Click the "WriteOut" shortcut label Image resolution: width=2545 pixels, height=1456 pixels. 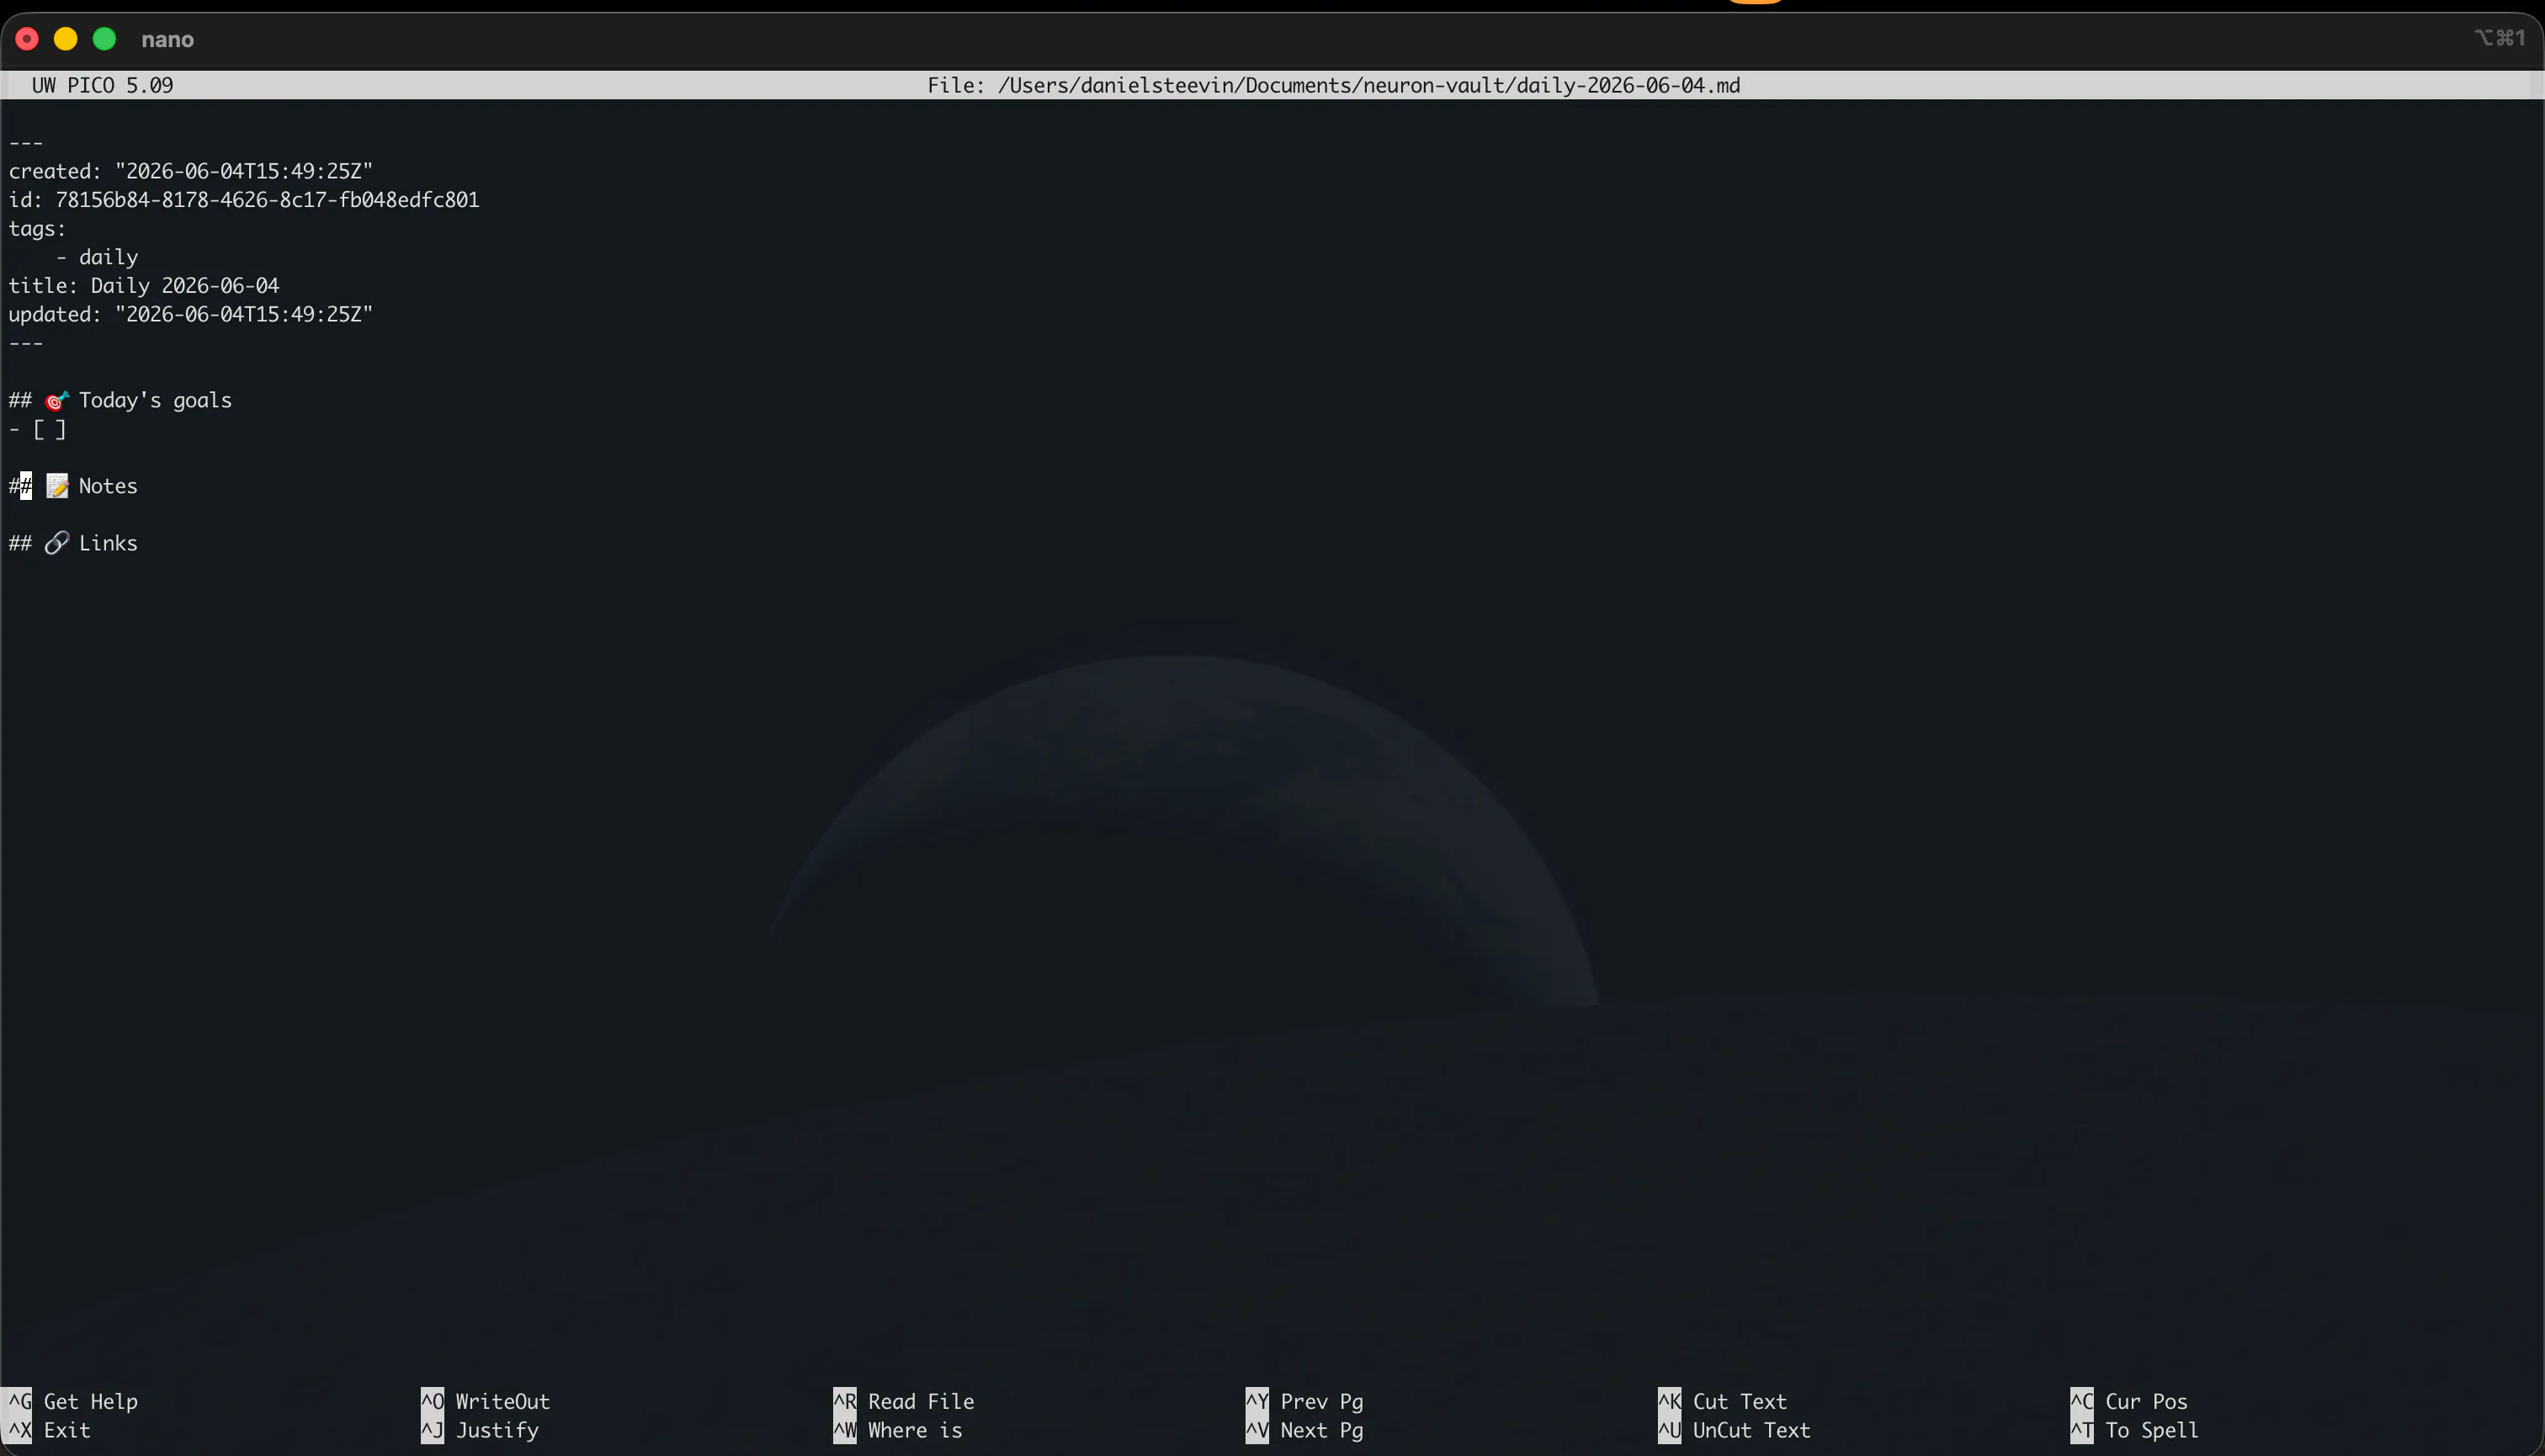tap(503, 1402)
